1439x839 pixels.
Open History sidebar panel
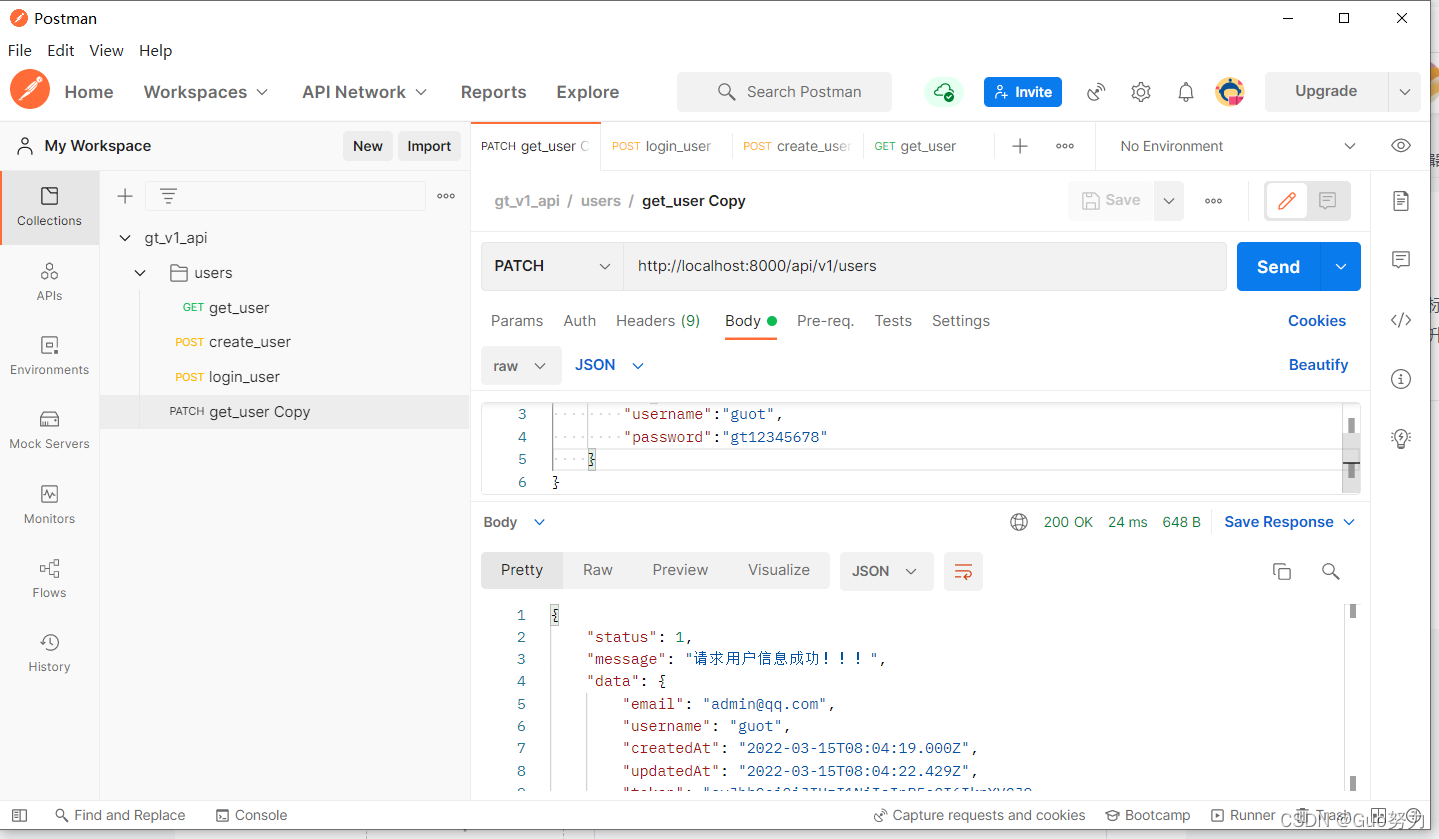(x=49, y=653)
